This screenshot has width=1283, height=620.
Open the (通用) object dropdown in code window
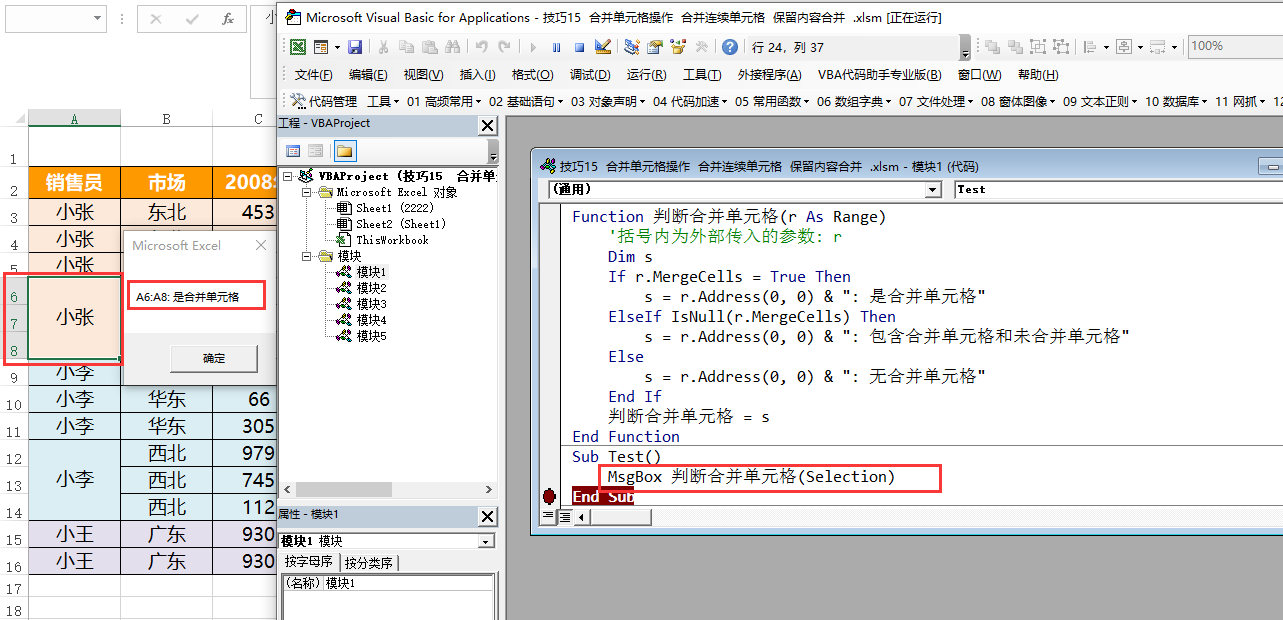coord(932,189)
